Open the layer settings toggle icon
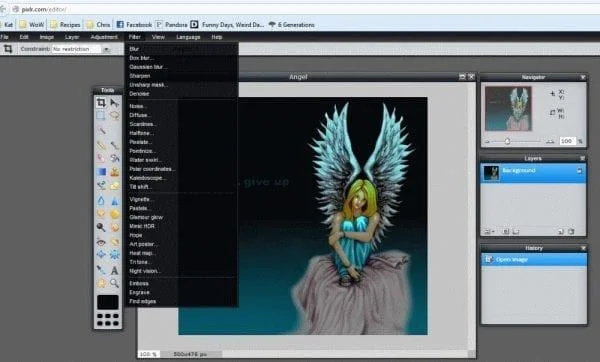Viewport: 600px width, 362px height. [489, 232]
